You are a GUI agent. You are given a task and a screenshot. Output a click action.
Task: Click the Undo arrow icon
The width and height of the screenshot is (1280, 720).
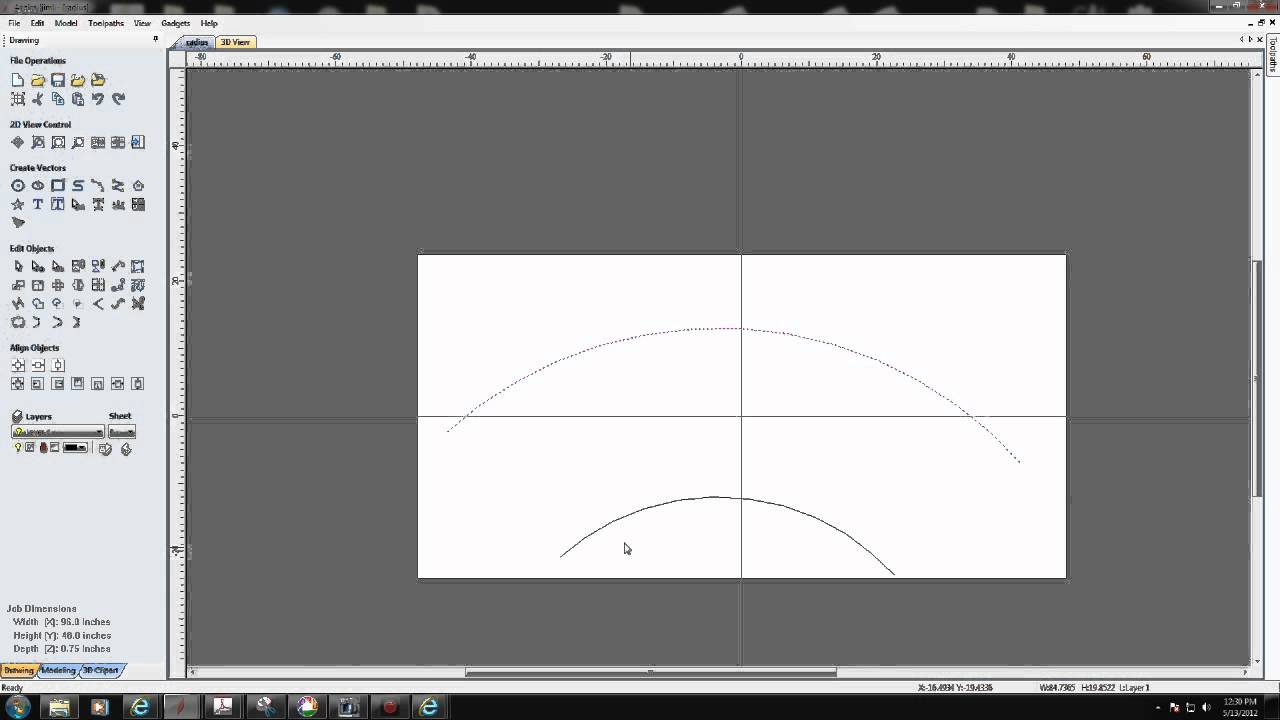pos(98,99)
